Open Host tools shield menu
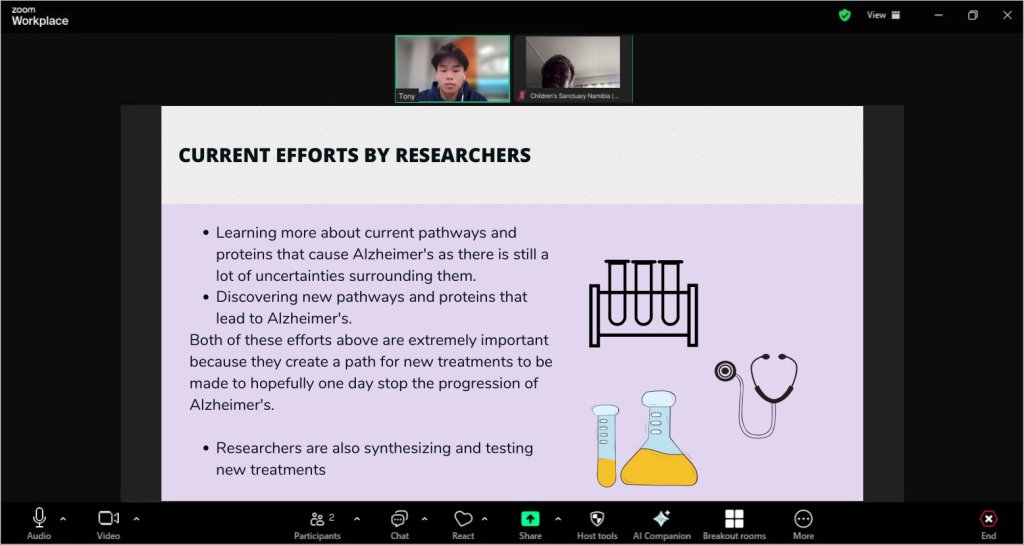The height and width of the screenshot is (545, 1024). coord(597,524)
